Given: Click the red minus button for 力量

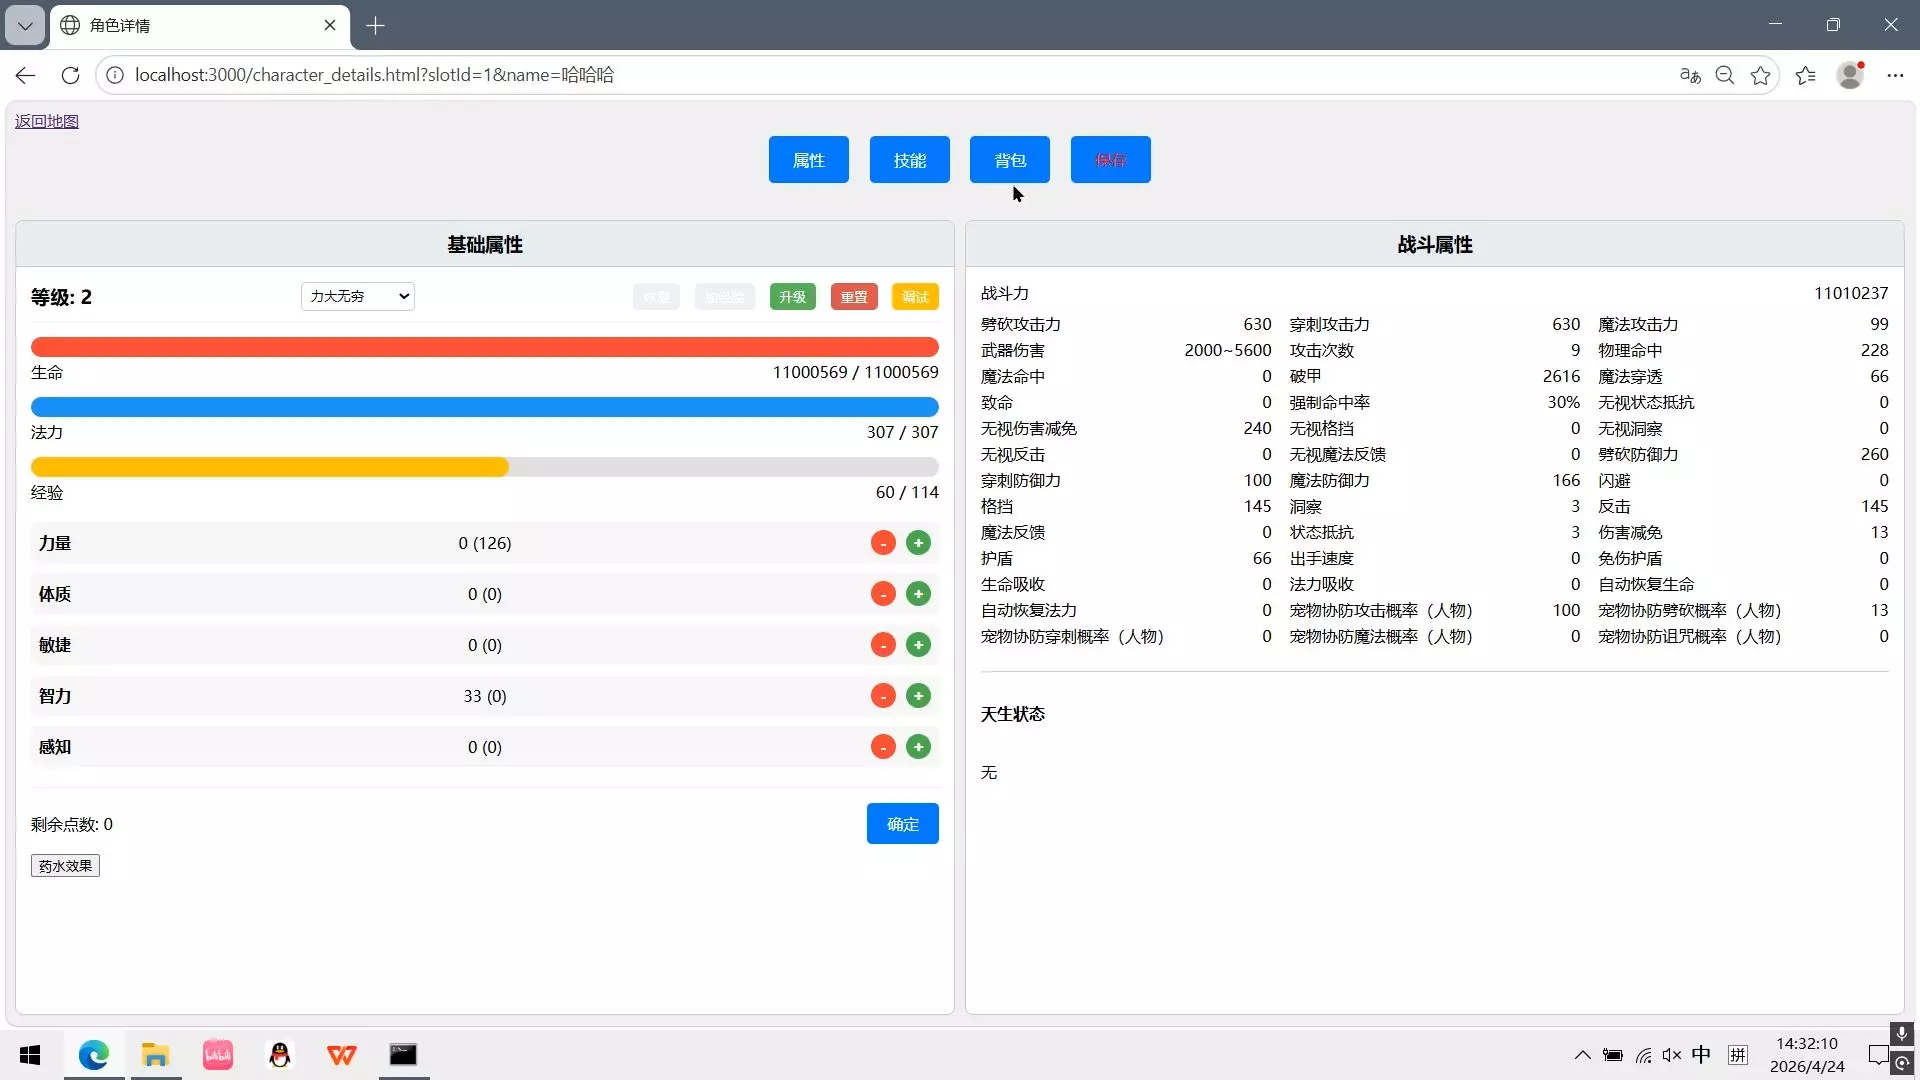Looking at the screenshot, I should [x=883, y=543].
